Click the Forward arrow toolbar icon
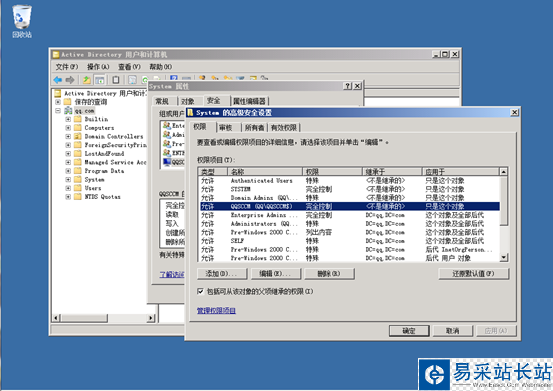 tap(70, 80)
